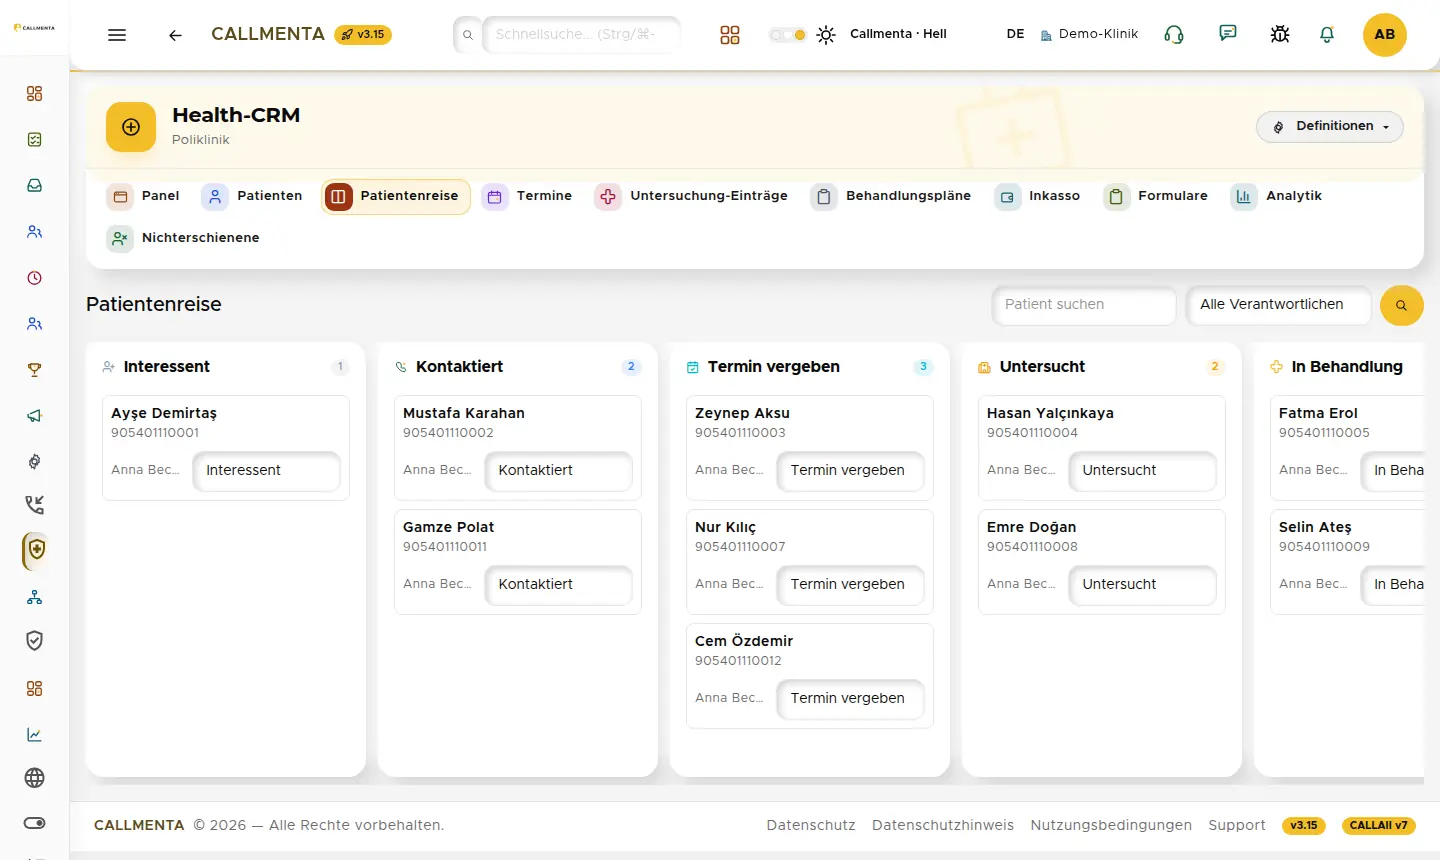Click the yellow Health-CRM plus icon
Image resolution: width=1440 pixels, height=860 pixels.
click(x=131, y=127)
